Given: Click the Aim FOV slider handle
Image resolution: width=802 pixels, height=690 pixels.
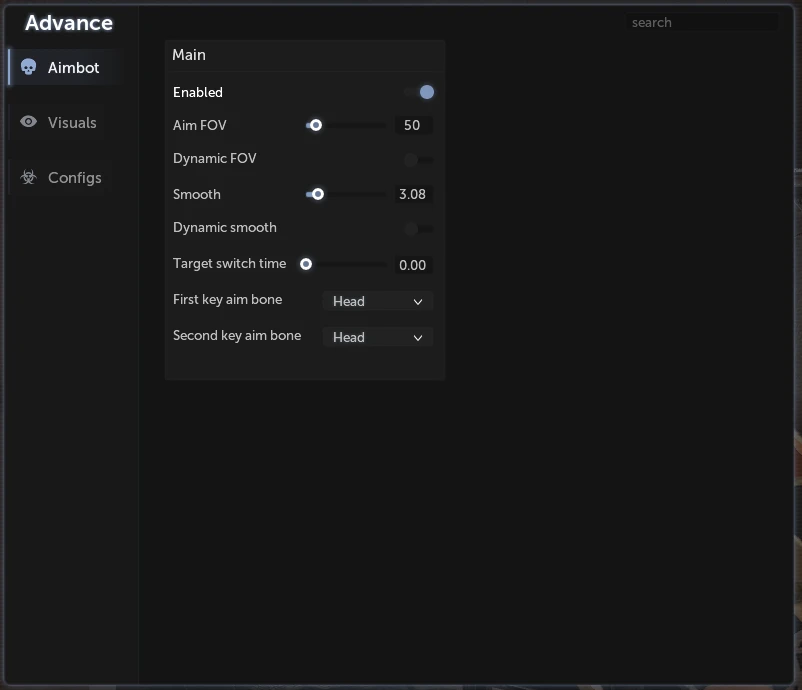Looking at the screenshot, I should (316, 125).
